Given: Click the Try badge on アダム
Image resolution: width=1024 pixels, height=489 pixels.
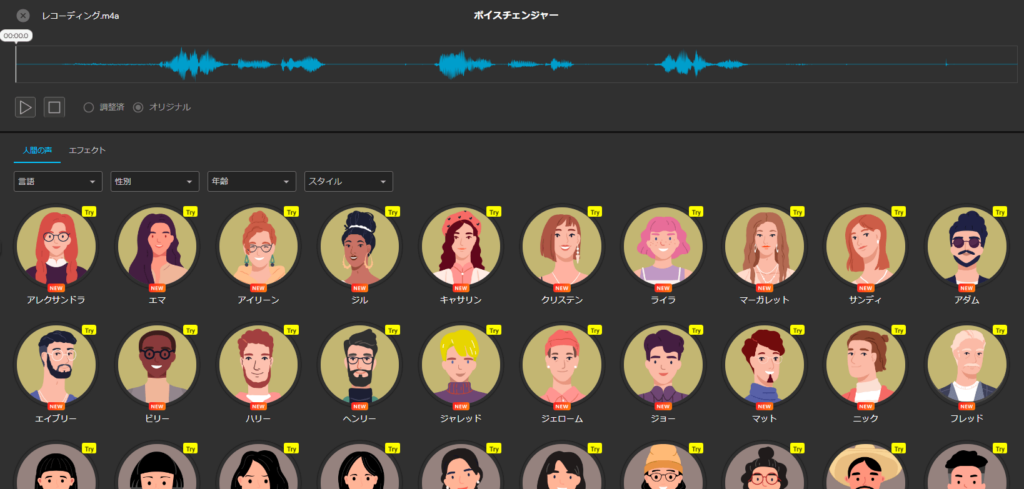Looking at the screenshot, I should tap(1000, 212).
